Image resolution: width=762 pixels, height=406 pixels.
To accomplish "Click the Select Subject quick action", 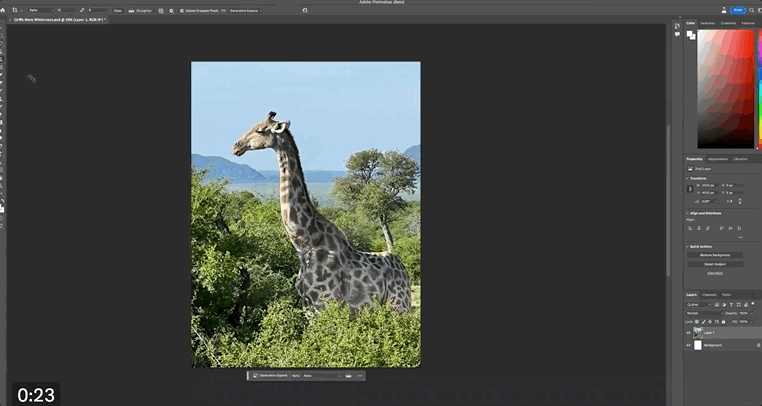I will [x=714, y=264].
